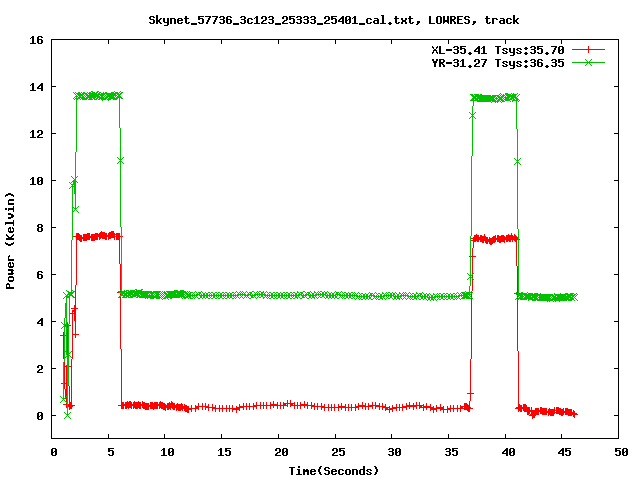This screenshot has height=480, width=640.
Task: Click the Power (Kelvin) y-axis label
Action: (10, 241)
